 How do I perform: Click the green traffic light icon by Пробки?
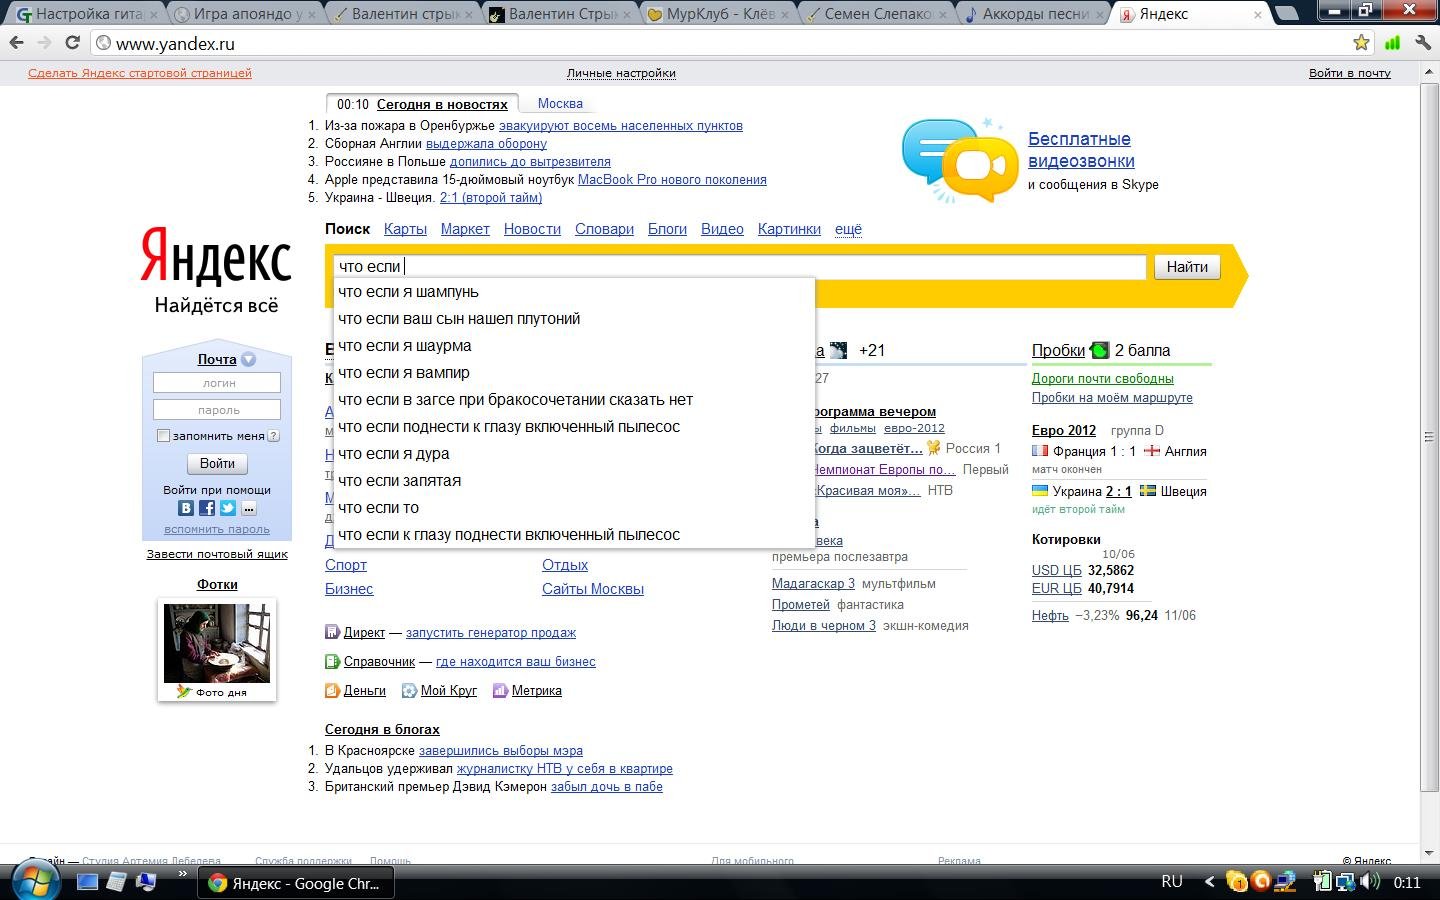[x=1099, y=350]
